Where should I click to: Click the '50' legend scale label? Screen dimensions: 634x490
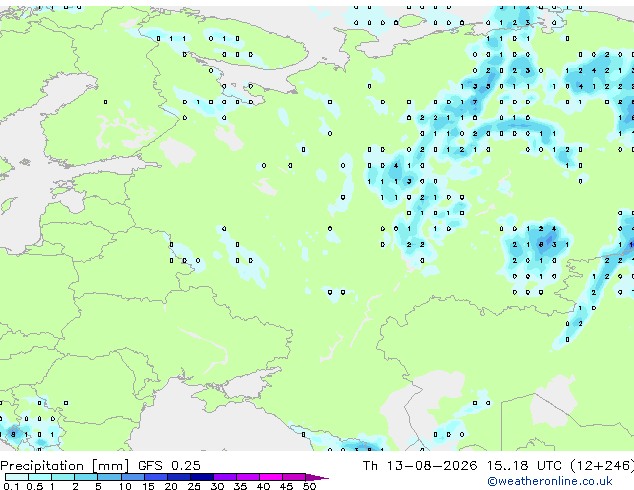[309, 486]
